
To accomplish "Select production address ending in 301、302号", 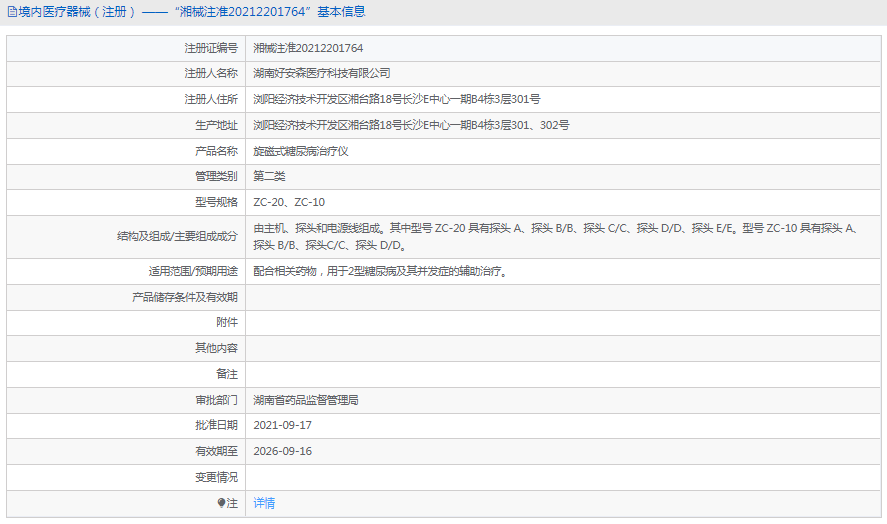I will point(411,125).
